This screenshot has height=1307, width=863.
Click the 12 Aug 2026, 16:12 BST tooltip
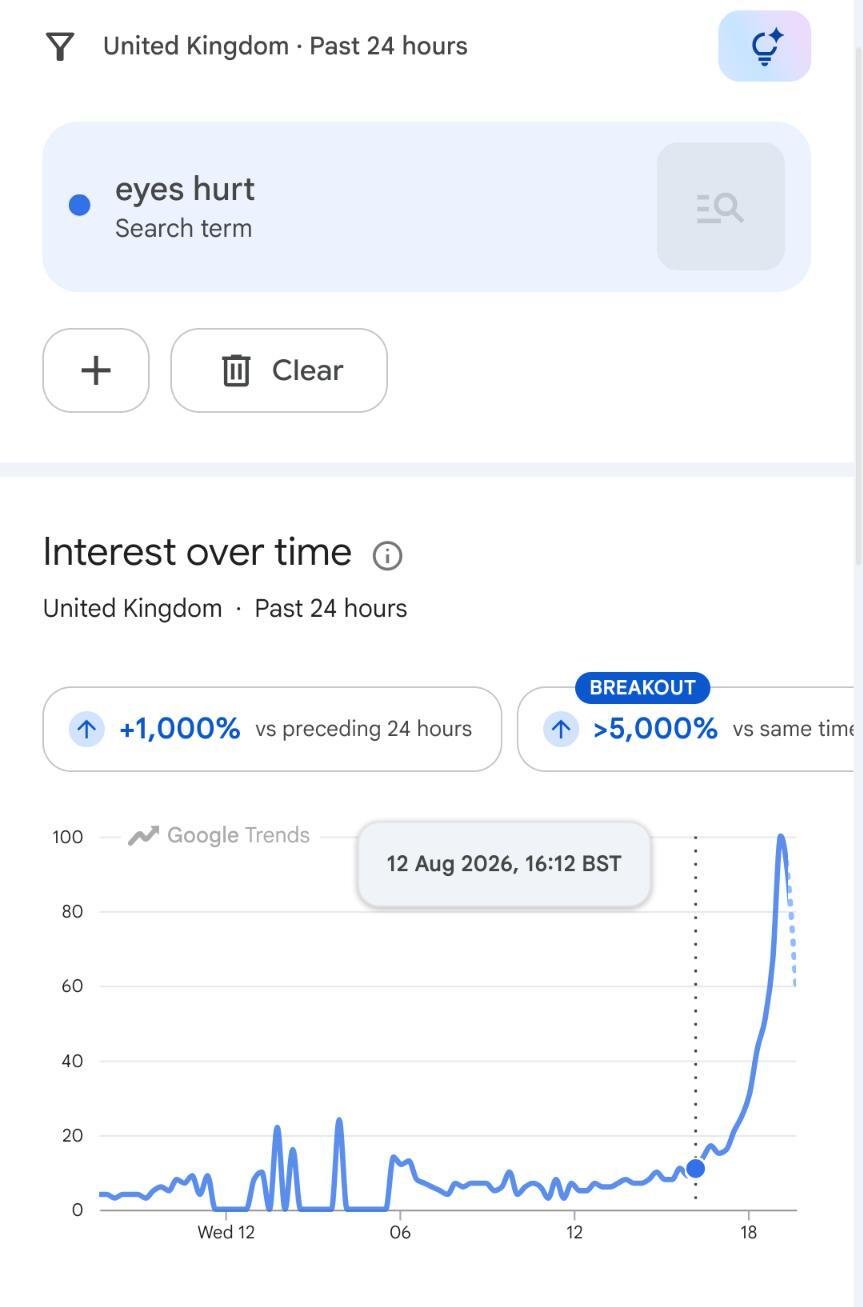coord(504,864)
